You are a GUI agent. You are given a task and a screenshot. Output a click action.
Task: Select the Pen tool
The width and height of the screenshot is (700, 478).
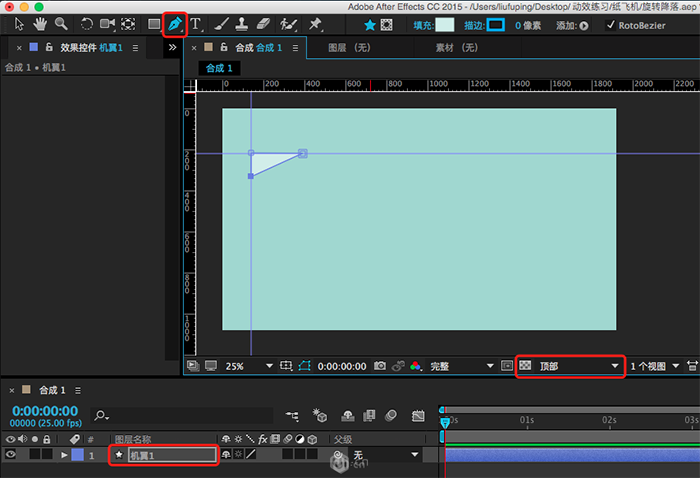175,25
